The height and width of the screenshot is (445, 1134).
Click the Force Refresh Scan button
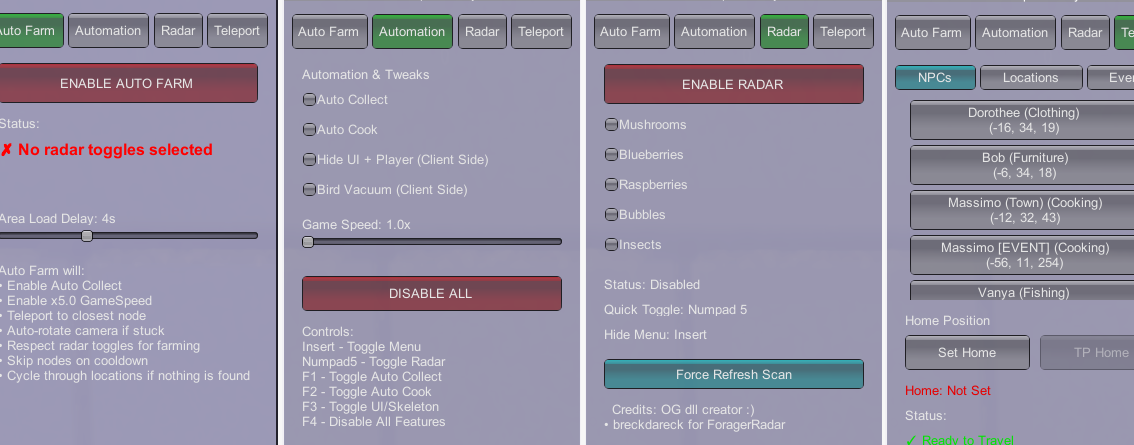pyautogui.click(x=733, y=374)
